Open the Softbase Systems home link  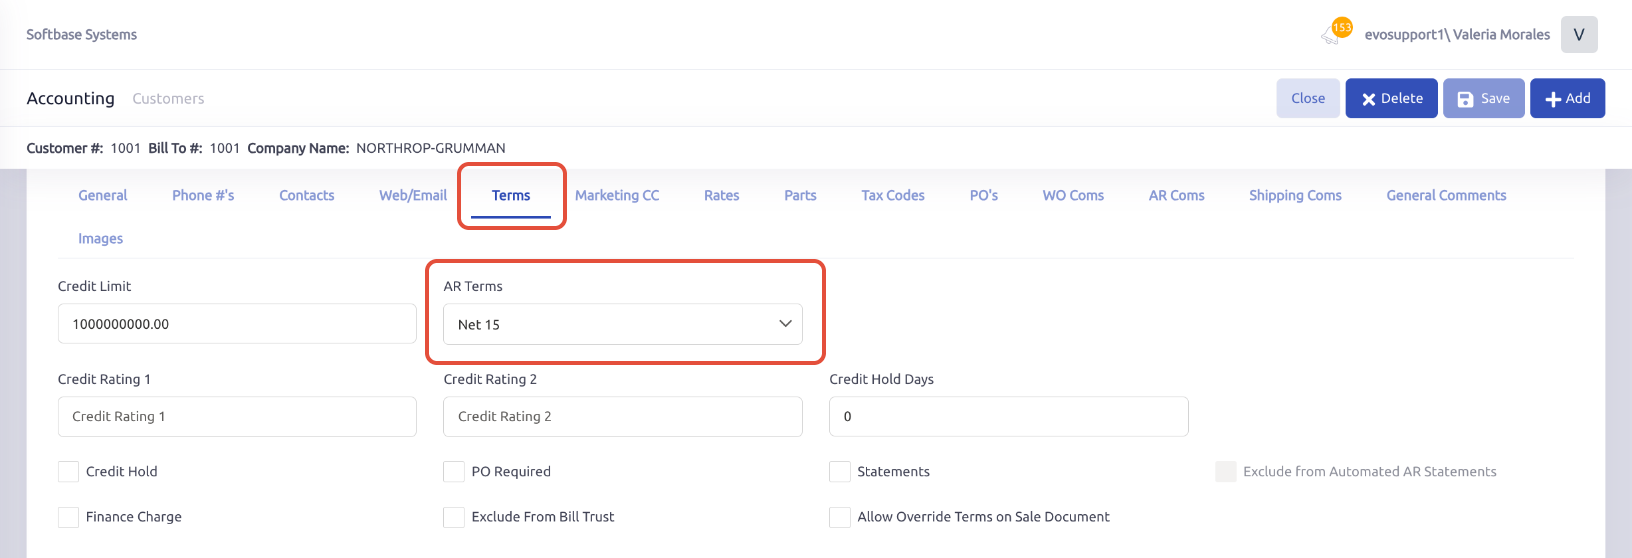81,34
